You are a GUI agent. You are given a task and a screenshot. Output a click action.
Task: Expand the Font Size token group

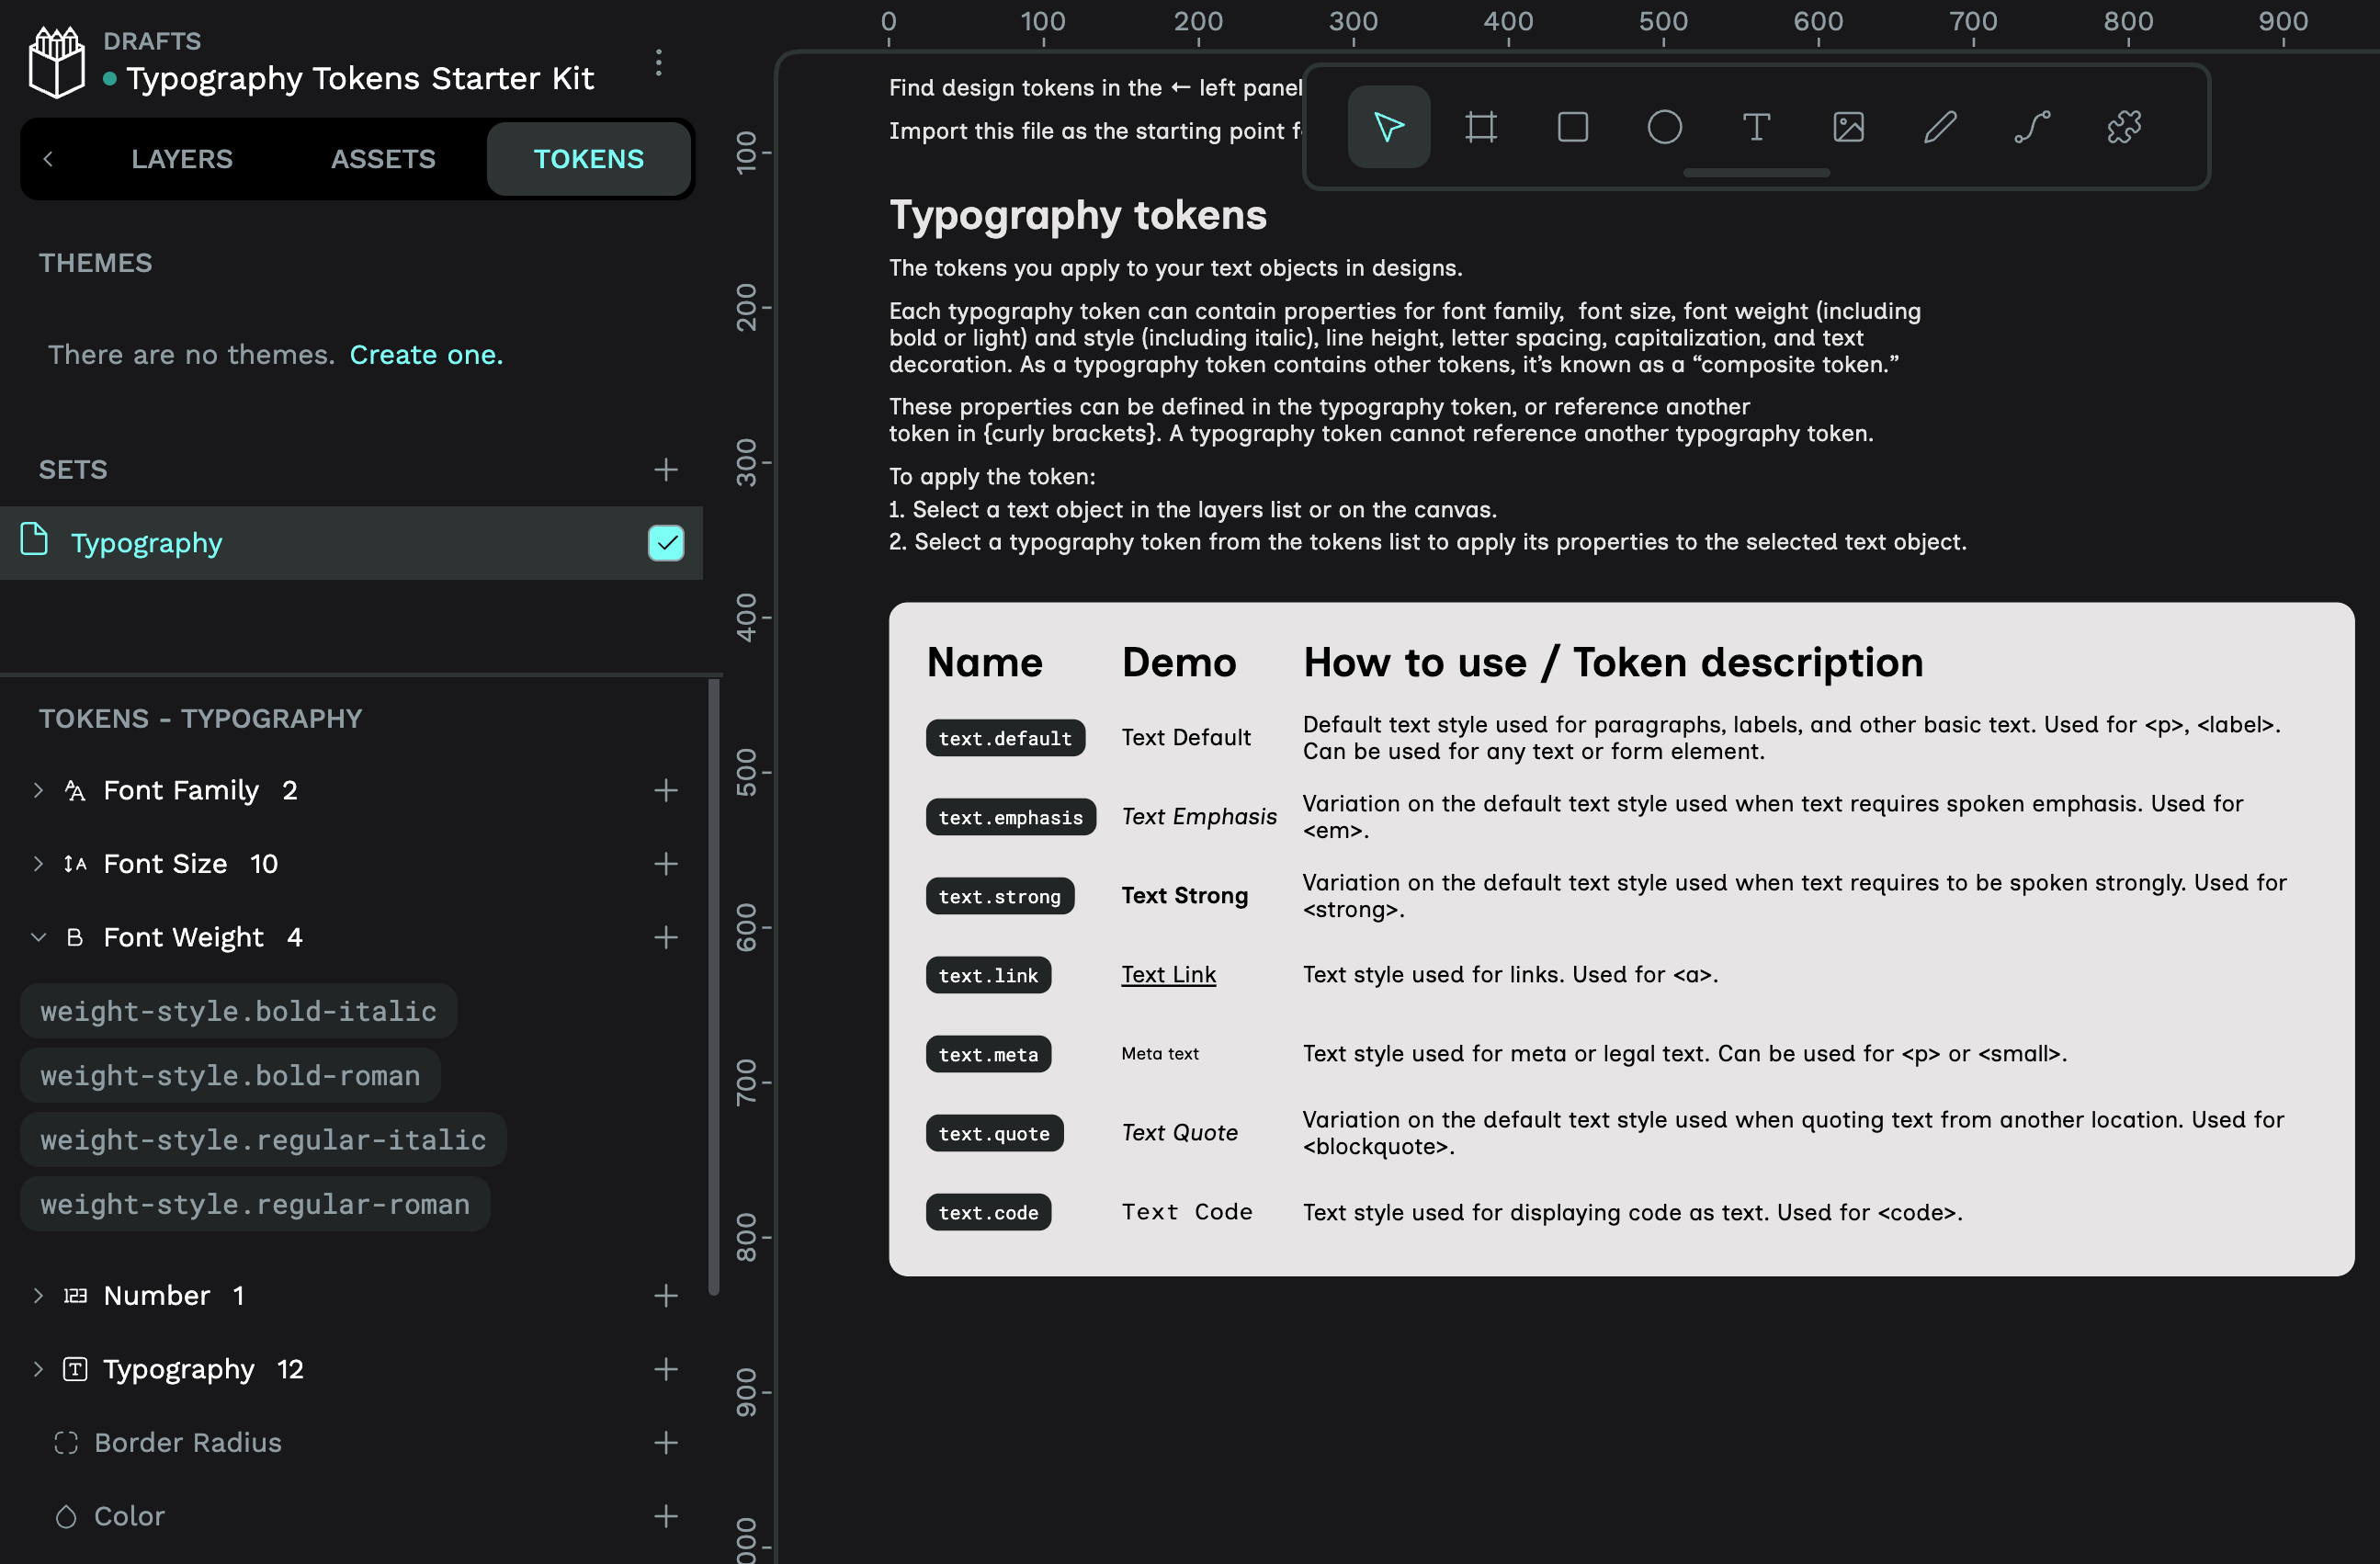(x=38, y=864)
